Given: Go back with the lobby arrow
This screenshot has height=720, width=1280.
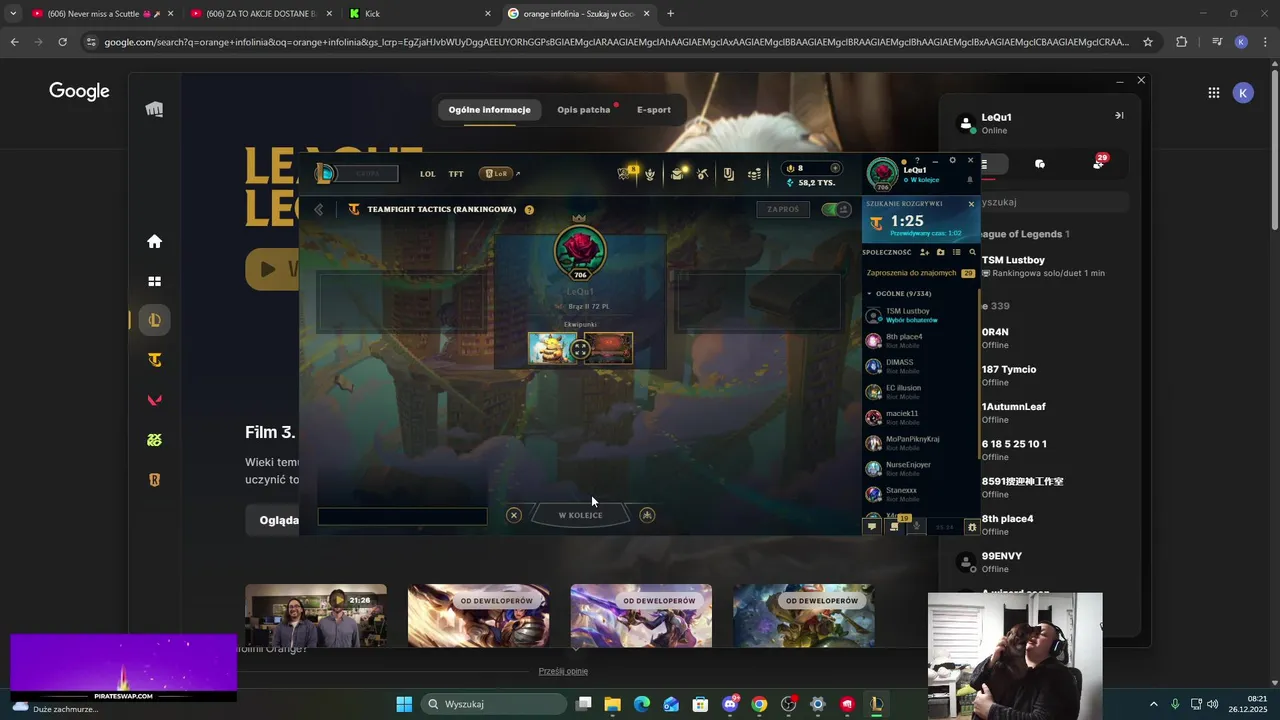Looking at the screenshot, I should [319, 209].
